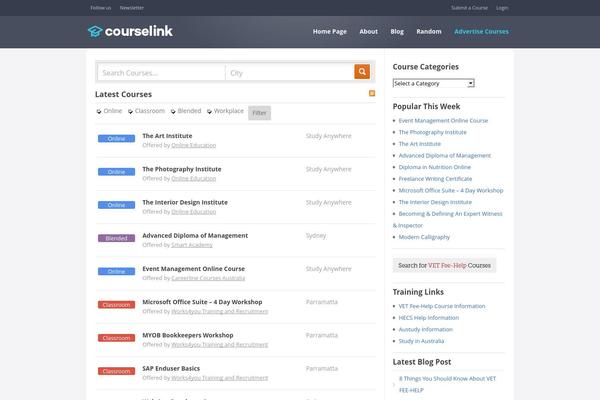The image size is (600, 400).
Task: Tick the Blended filter checkbox
Action: click(173, 111)
